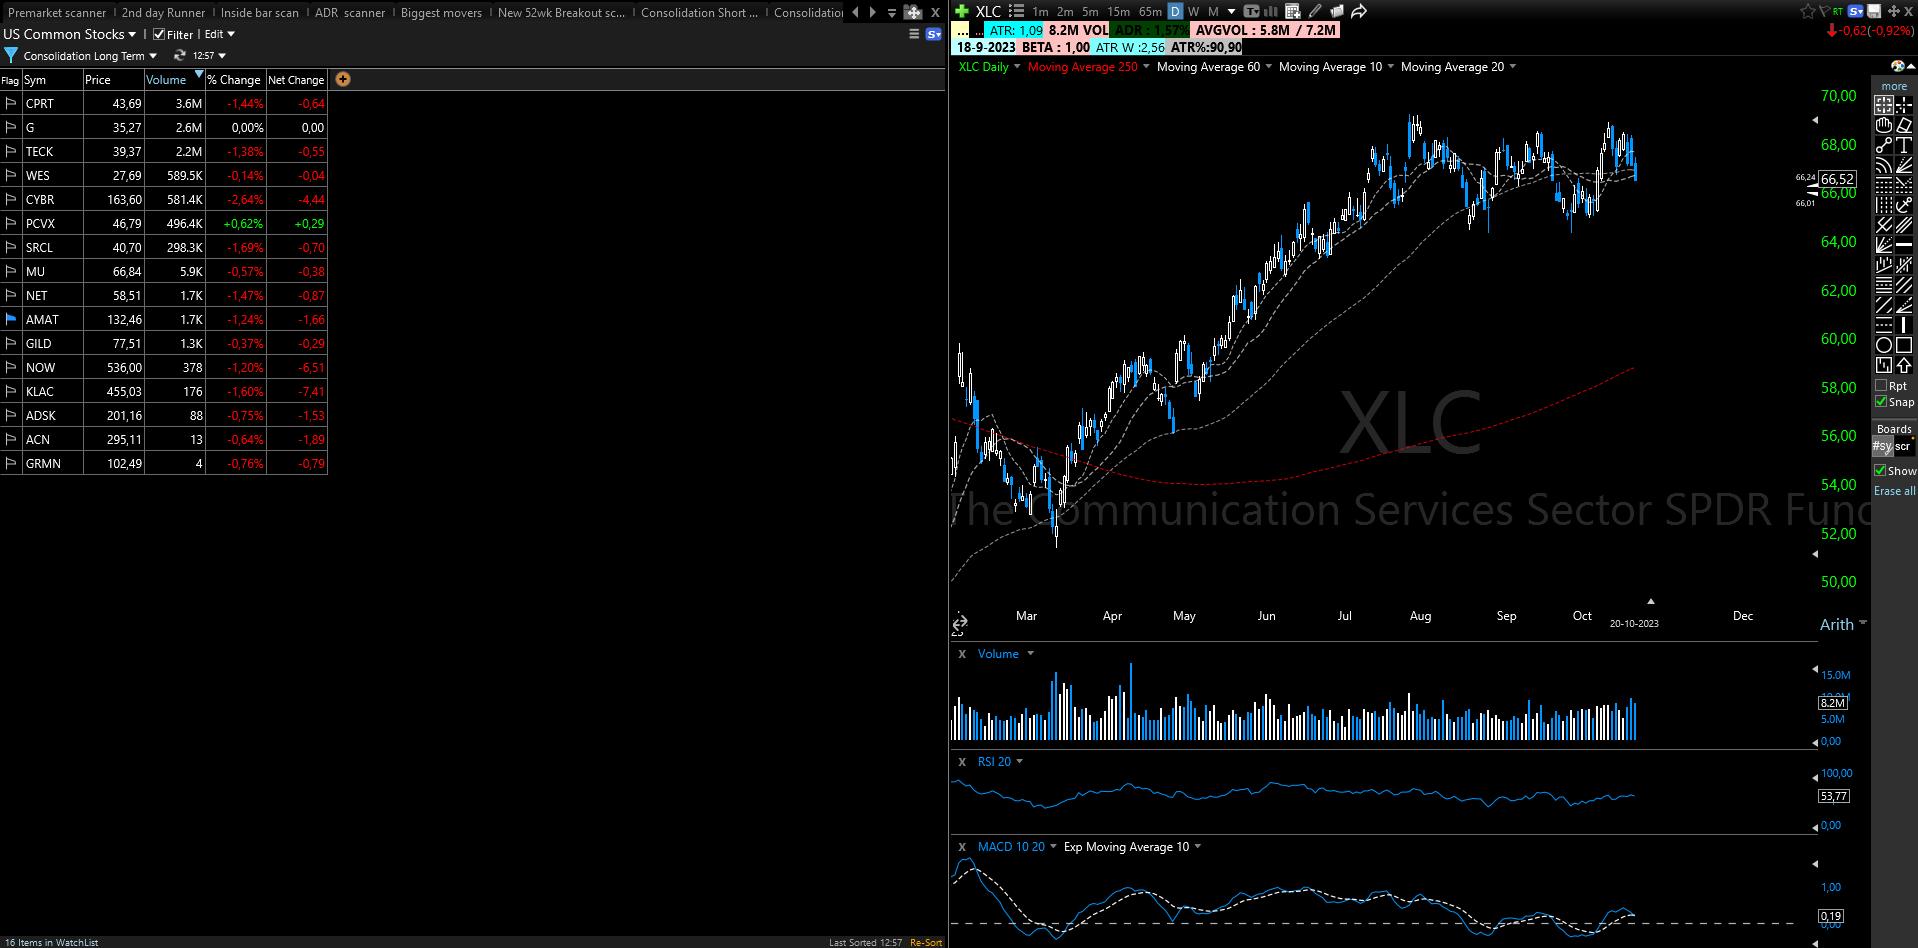
Task: Toggle the flag for CPRT row
Action: tap(11, 103)
